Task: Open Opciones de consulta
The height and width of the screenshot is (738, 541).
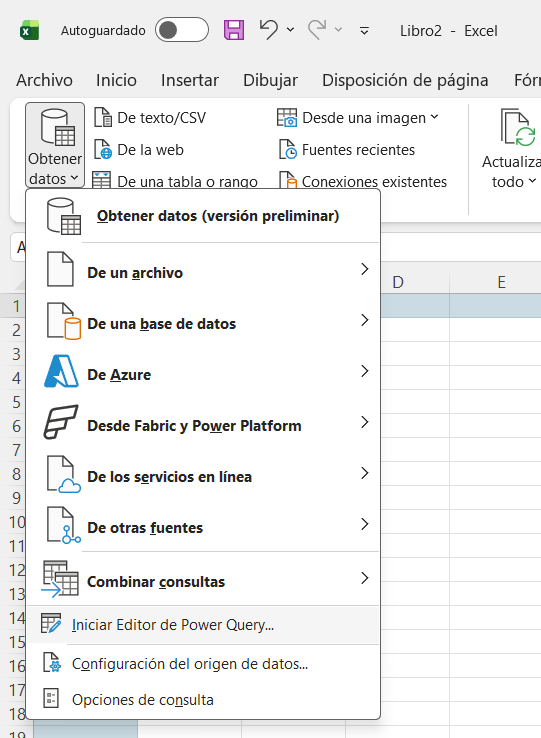Action: pos(203,699)
